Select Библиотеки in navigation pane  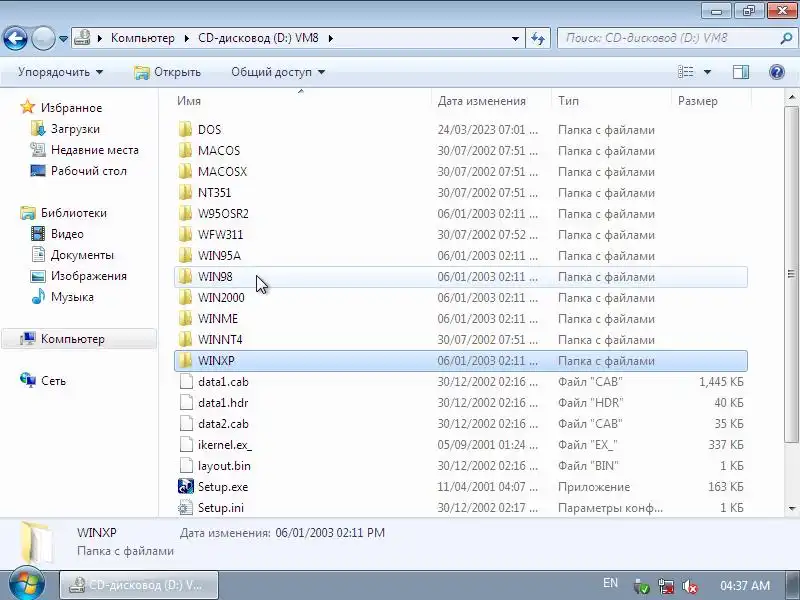(73, 213)
